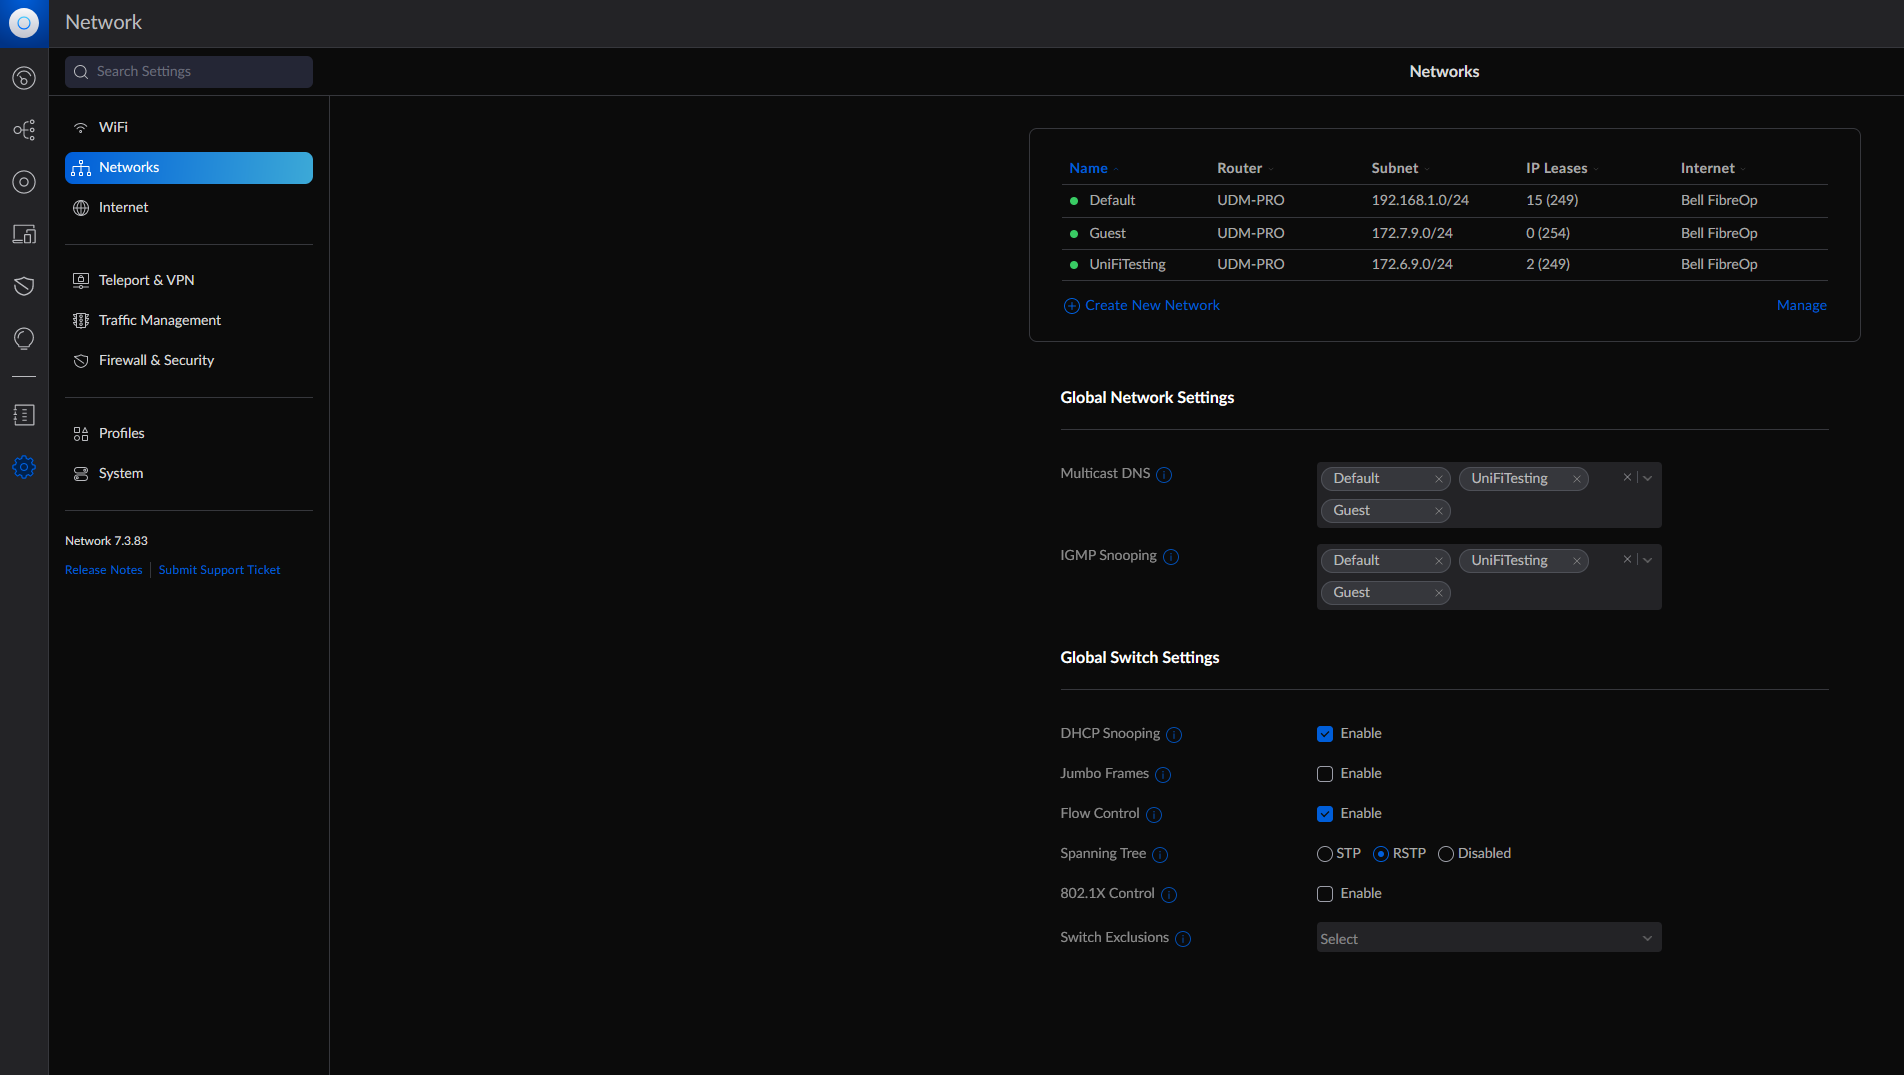Enable the Jumbo Frames checkbox
The width and height of the screenshot is (1904, 1075).
(1325, 774)
